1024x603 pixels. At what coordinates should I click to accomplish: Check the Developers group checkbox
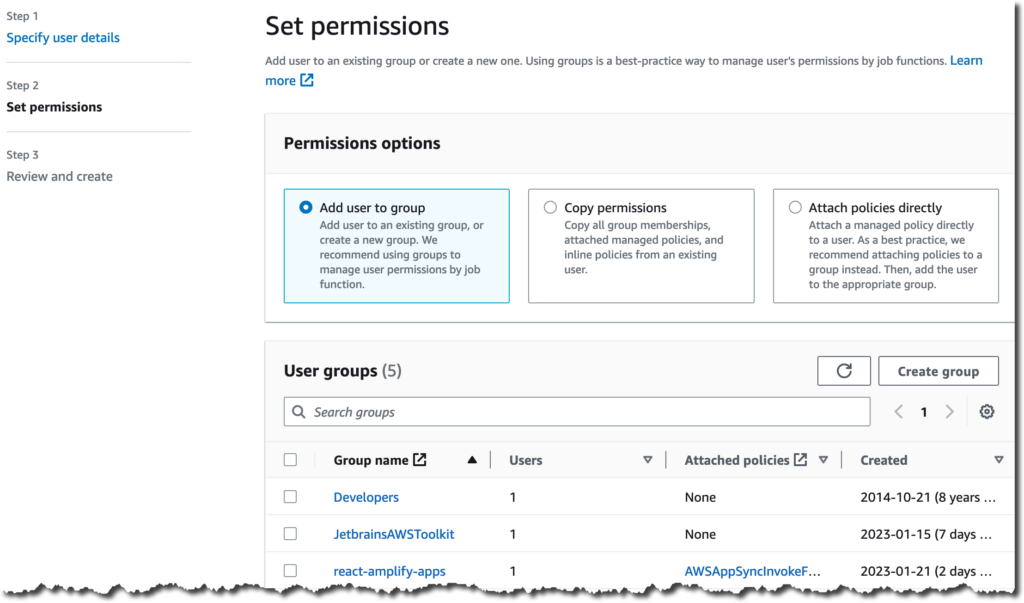click(x=290, y=497)
